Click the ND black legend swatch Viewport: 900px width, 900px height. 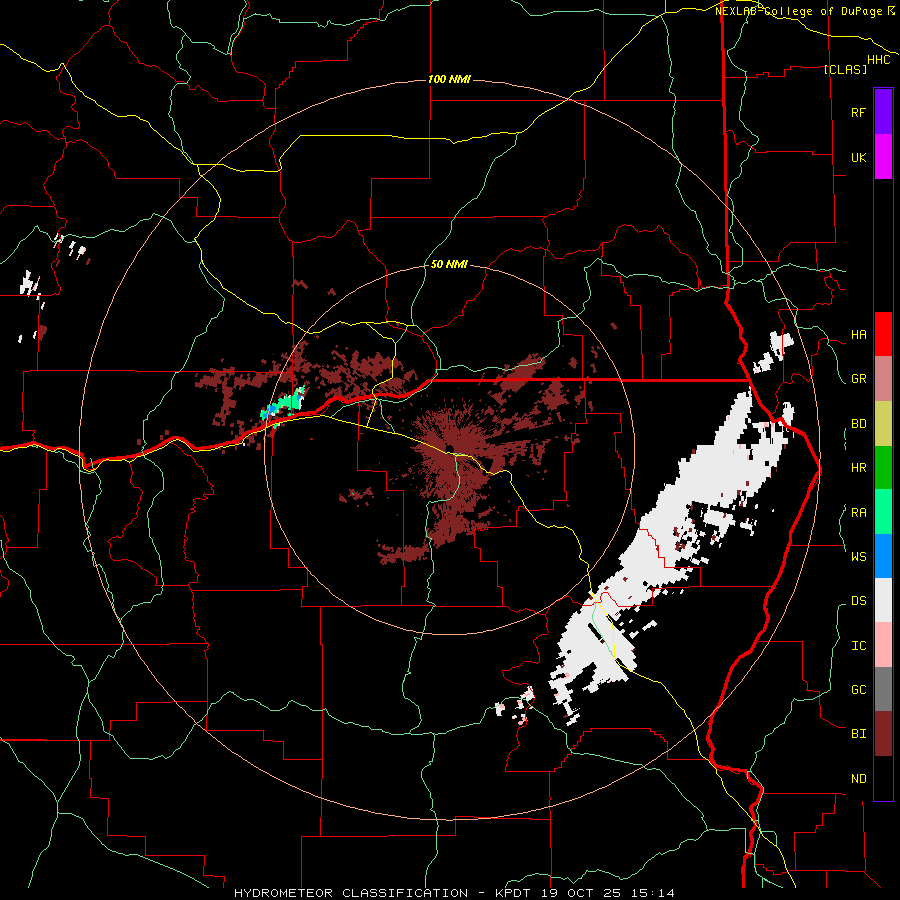(883, 778)
